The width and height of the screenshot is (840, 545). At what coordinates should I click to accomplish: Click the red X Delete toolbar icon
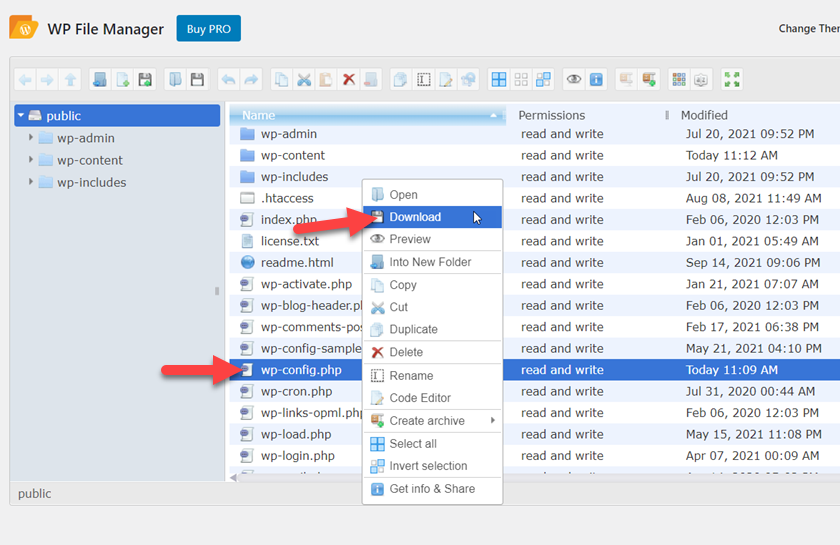coord(349,80)
